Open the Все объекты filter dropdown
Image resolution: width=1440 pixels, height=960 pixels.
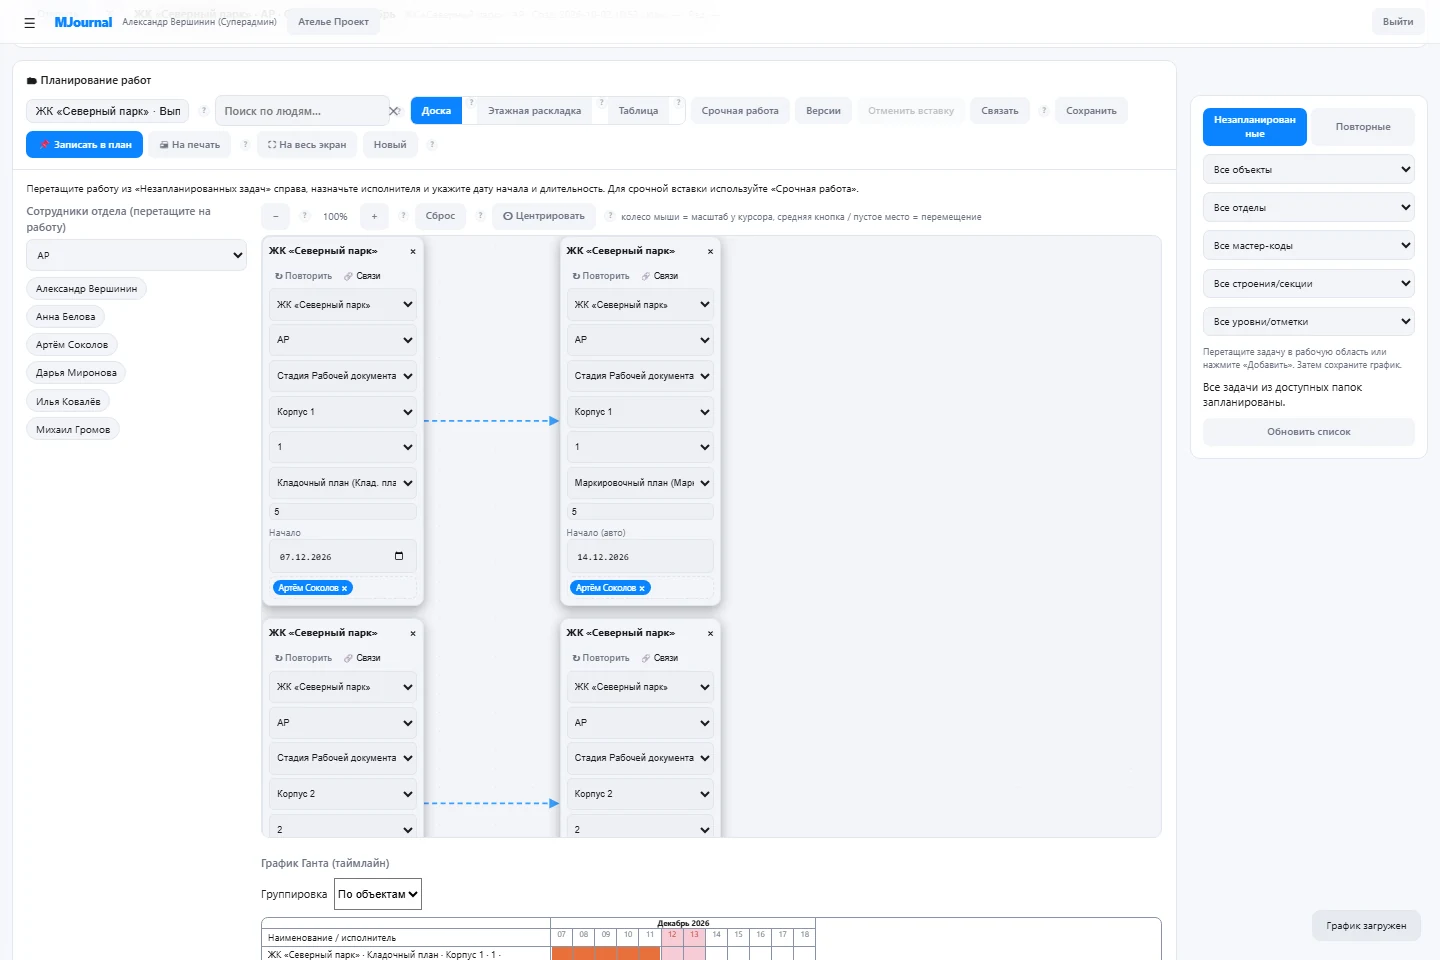pos(1309,170)
